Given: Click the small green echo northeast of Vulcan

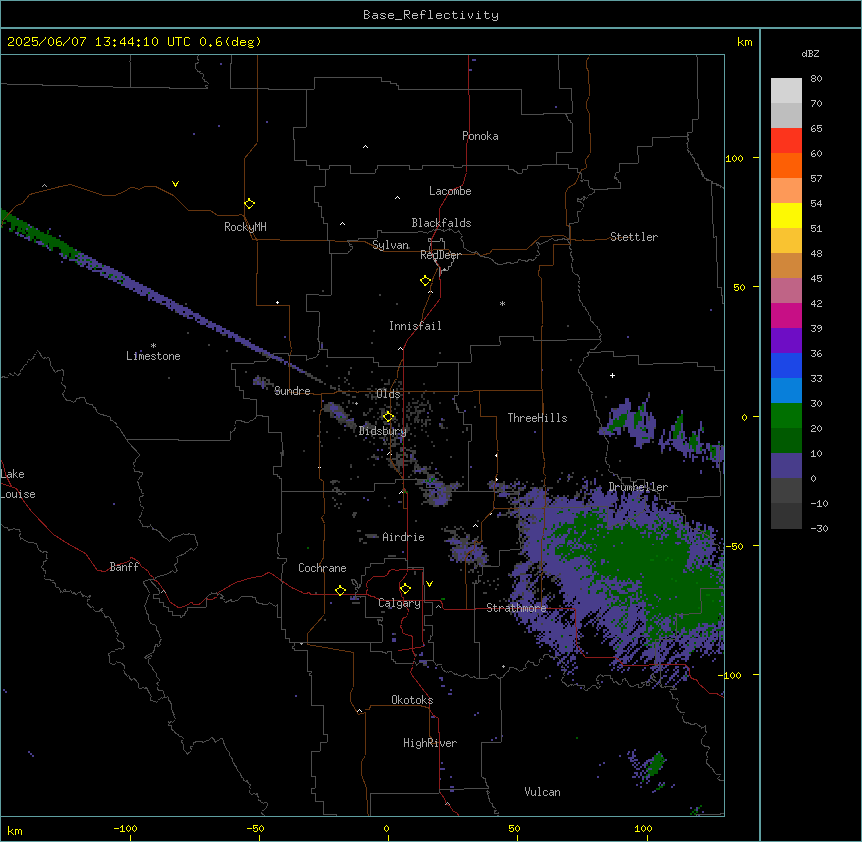Looking at the screenshot, I should [x=655, y=764].
